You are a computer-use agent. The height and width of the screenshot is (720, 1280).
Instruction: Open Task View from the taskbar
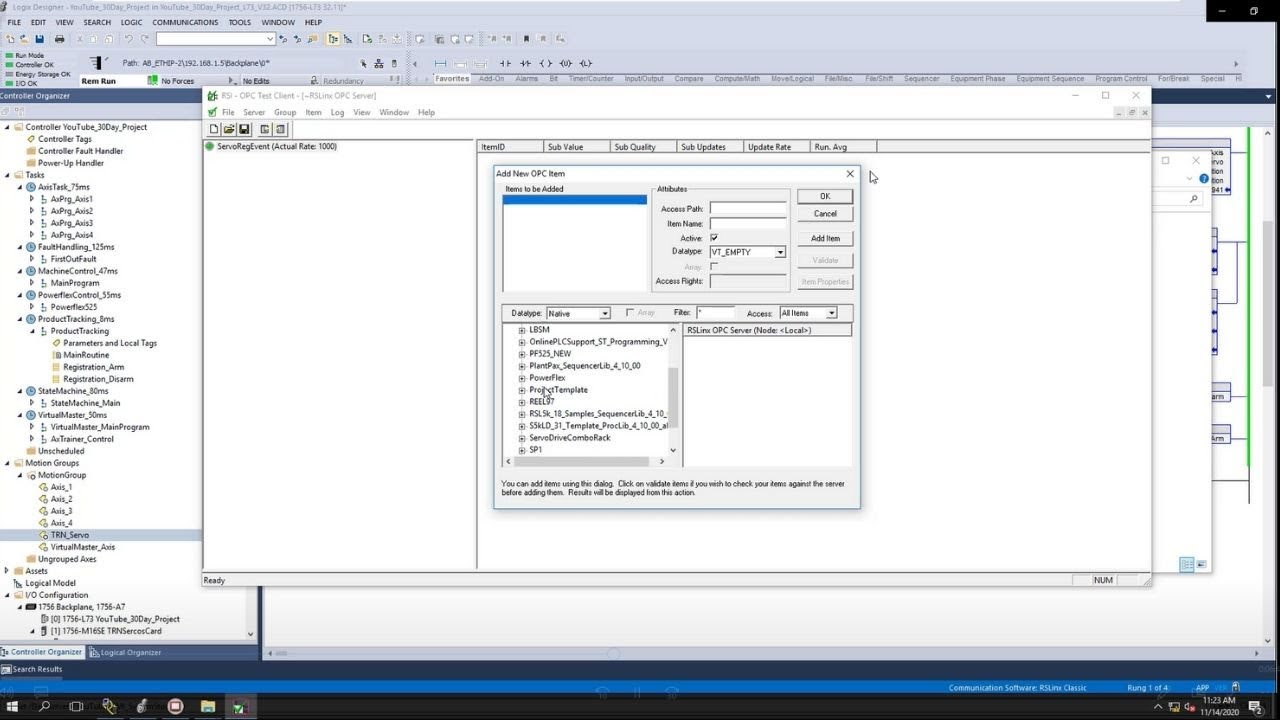tap(76, 706)
